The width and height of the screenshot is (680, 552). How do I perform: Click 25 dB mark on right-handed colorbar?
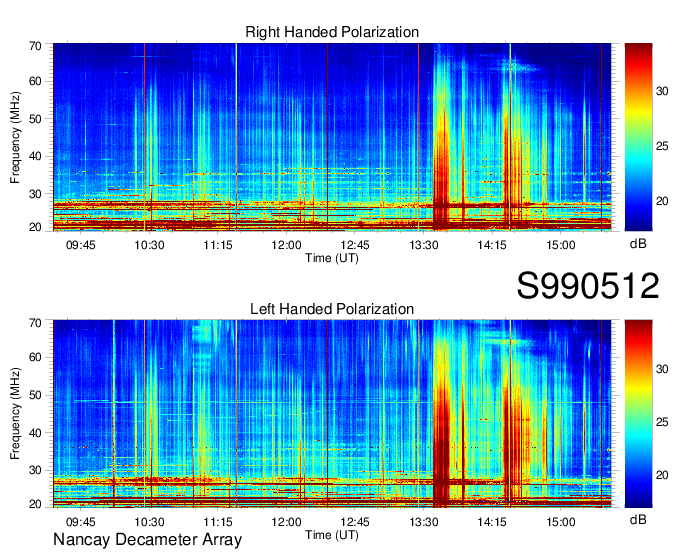point(662,146)
